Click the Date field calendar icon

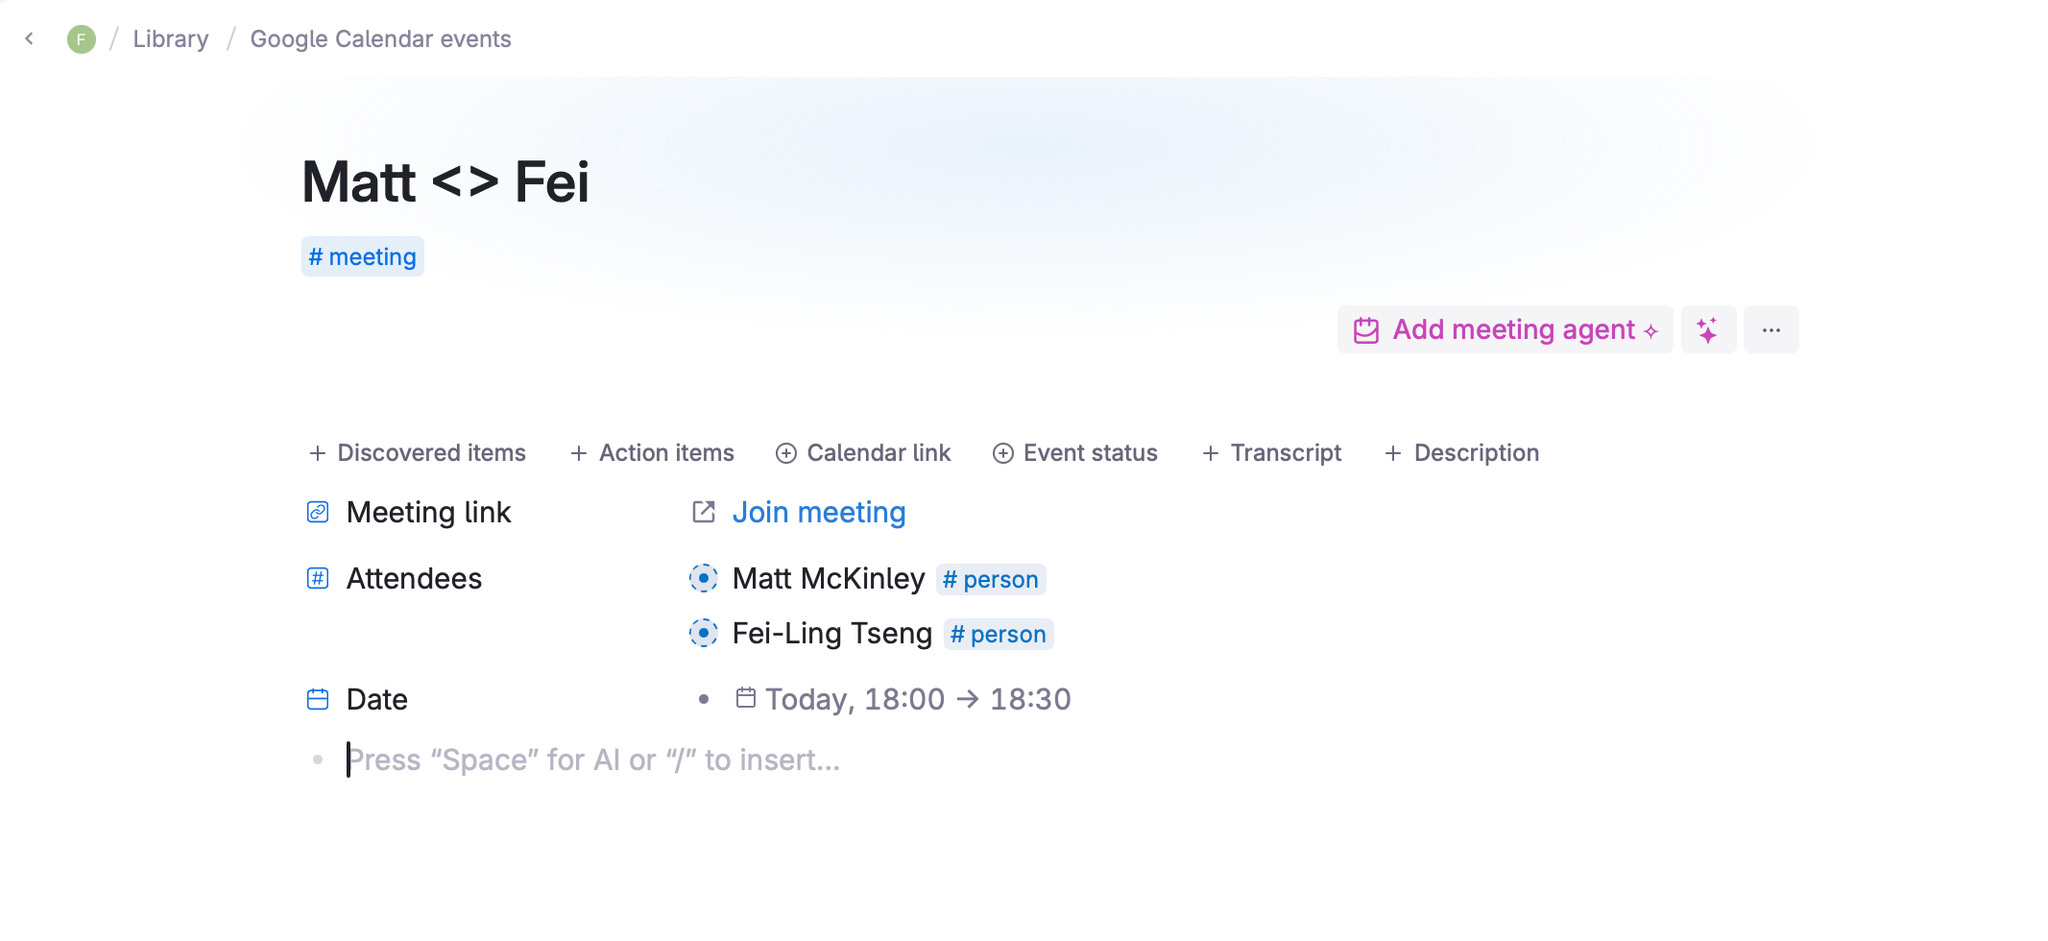click(318, 699)
